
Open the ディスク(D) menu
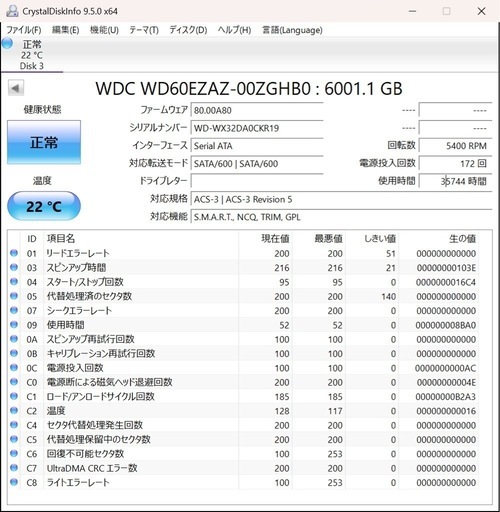click(x=188, y=30)
